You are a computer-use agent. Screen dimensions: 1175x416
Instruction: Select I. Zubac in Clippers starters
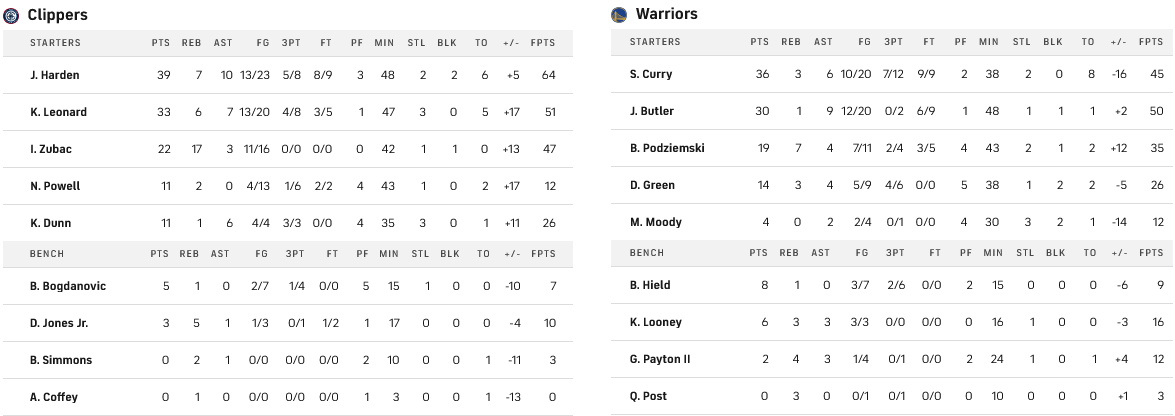(x=51, y=149)
